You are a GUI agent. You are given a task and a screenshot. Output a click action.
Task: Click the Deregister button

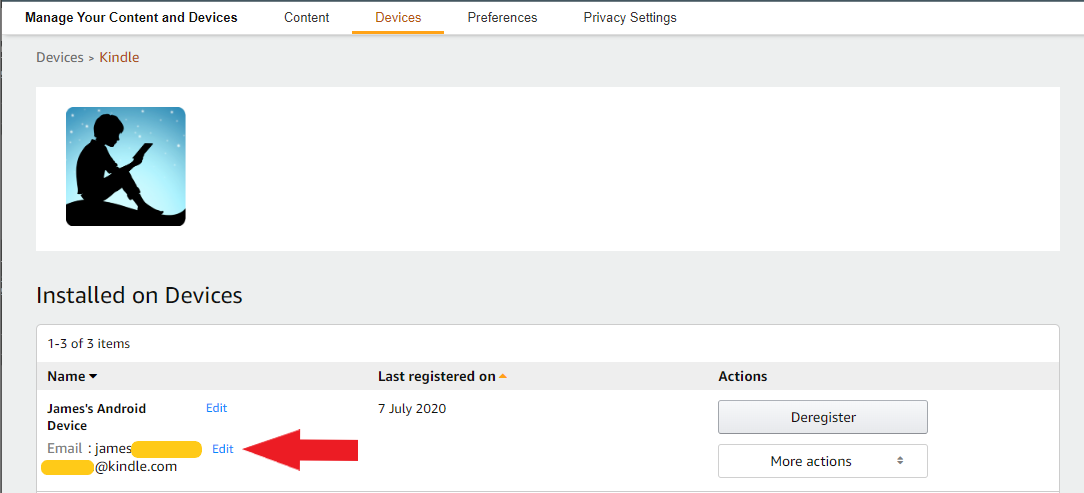click(822, 417)
